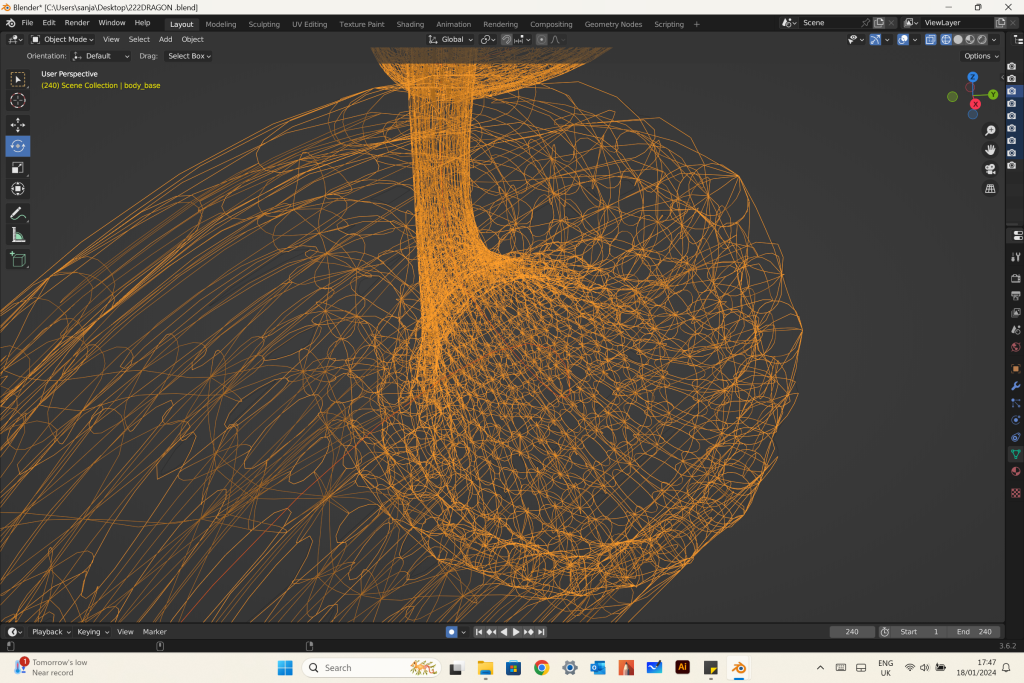Open the World properties tab (red globe)
The height and width of the screenshot is (683, 1024).
pyautogui.click(x=1016, y=347)
